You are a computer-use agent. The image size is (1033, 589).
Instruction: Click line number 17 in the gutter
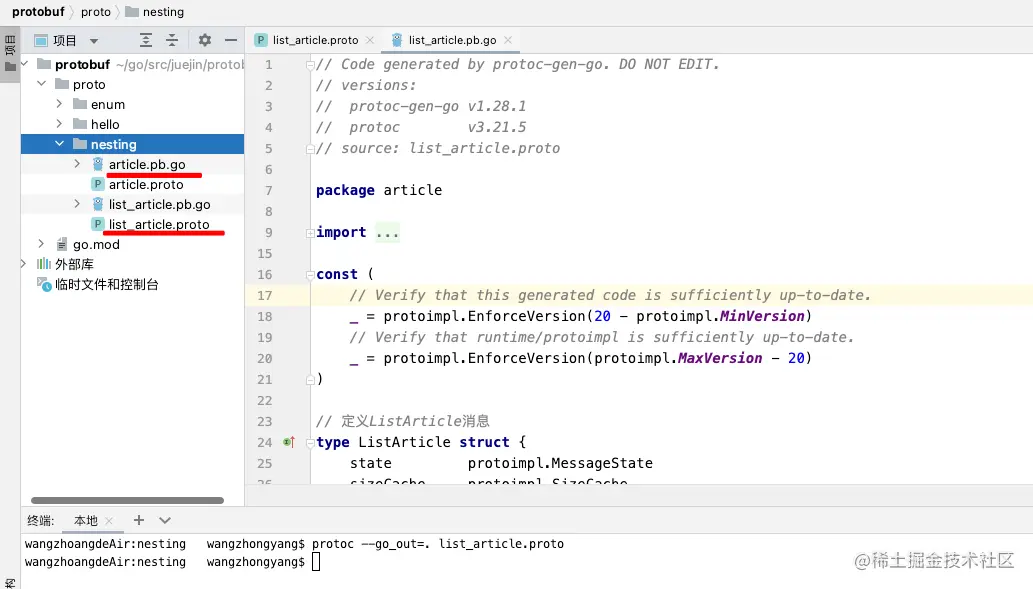pyautogui.click(x=264, y=296)
